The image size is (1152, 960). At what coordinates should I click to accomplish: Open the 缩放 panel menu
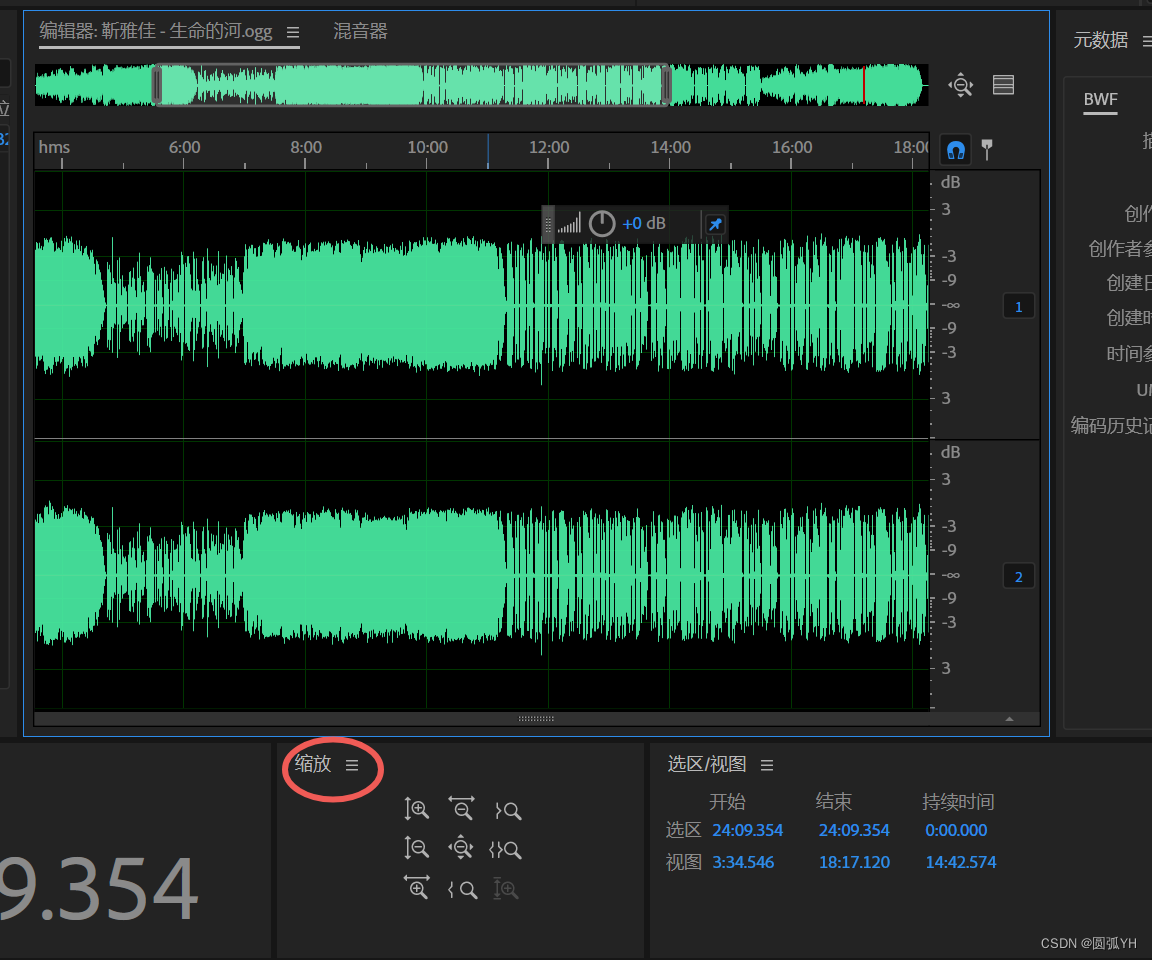click(x=352, y=764)
